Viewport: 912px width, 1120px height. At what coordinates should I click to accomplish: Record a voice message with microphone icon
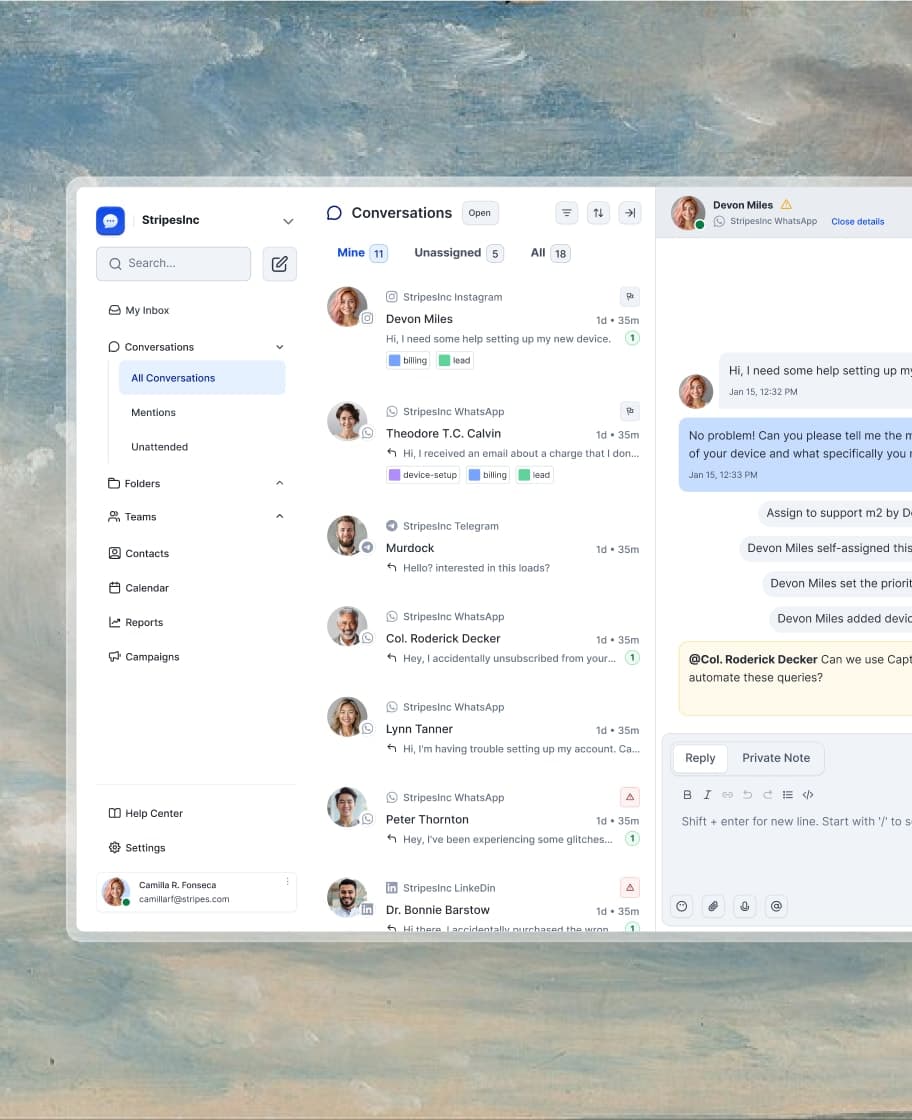(x=745, y=906)
